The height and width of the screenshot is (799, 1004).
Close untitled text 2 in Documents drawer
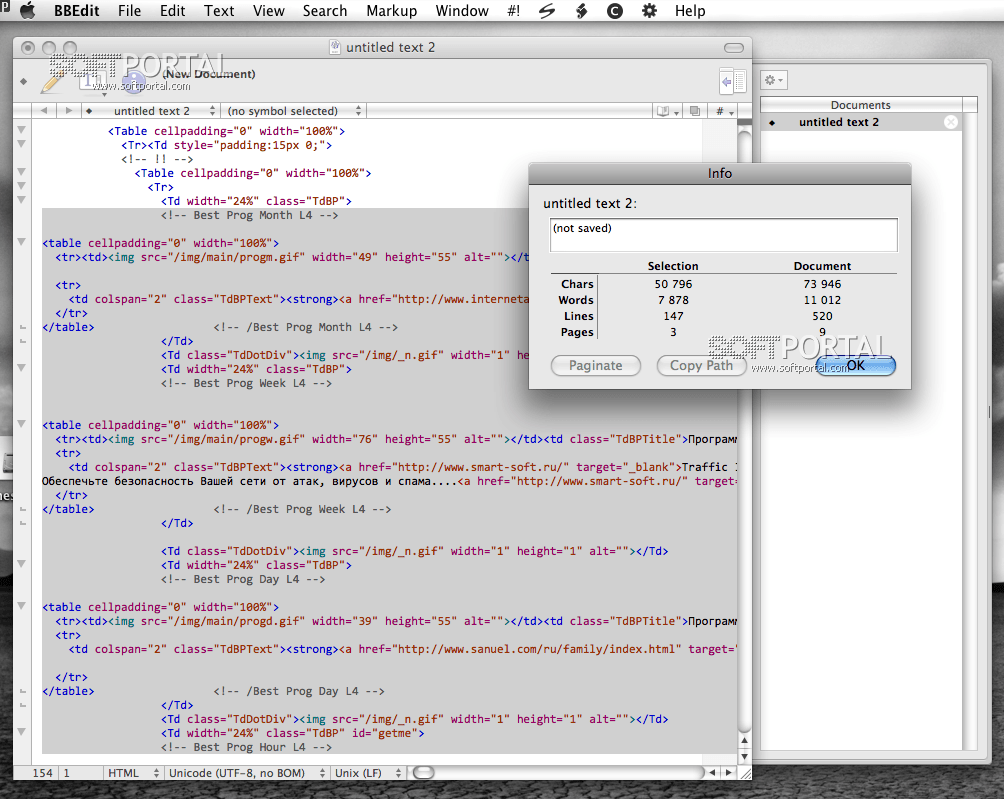point(951,122)
